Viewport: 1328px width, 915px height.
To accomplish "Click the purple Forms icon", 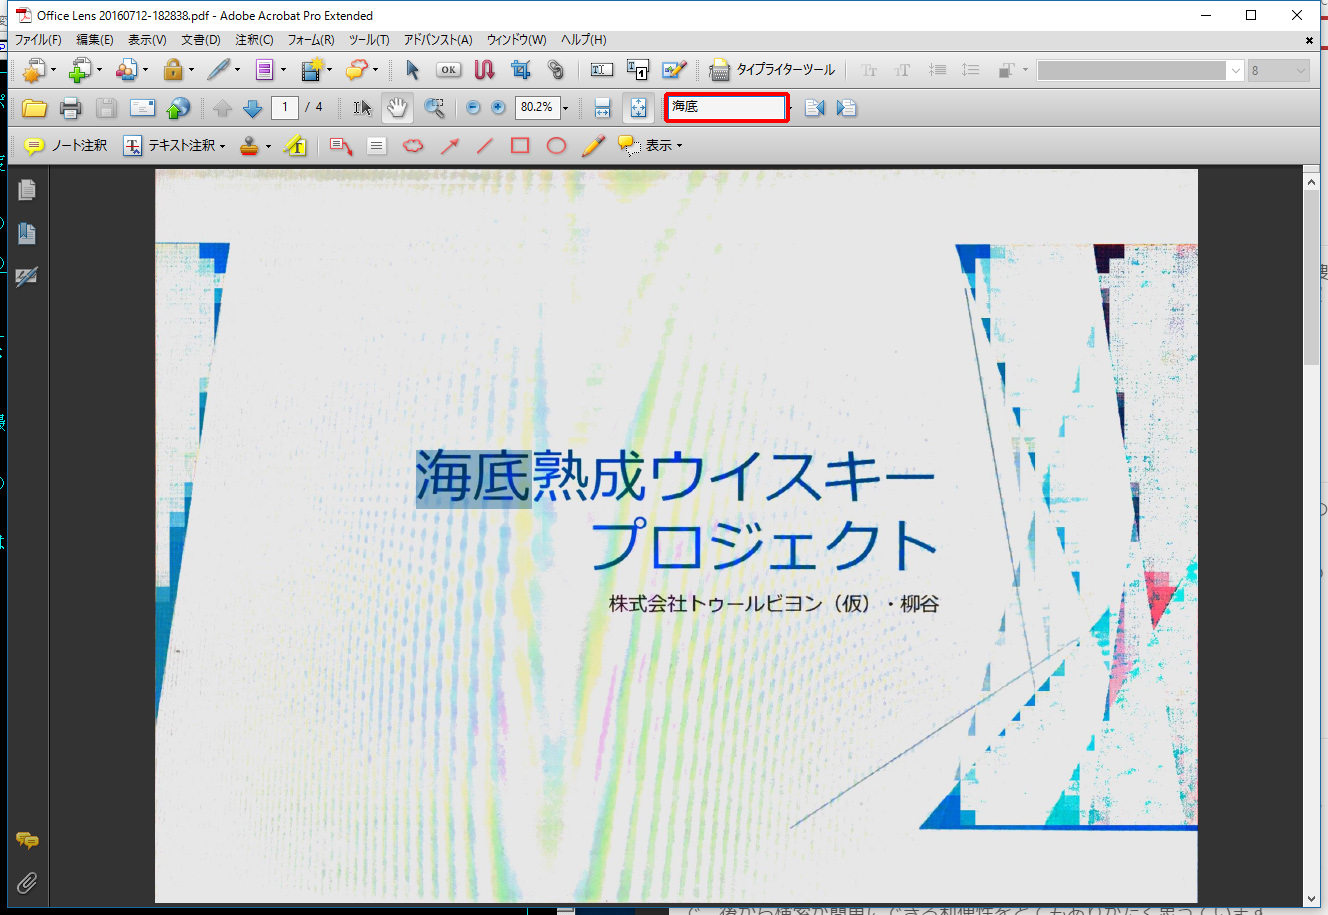I will 264,70.
